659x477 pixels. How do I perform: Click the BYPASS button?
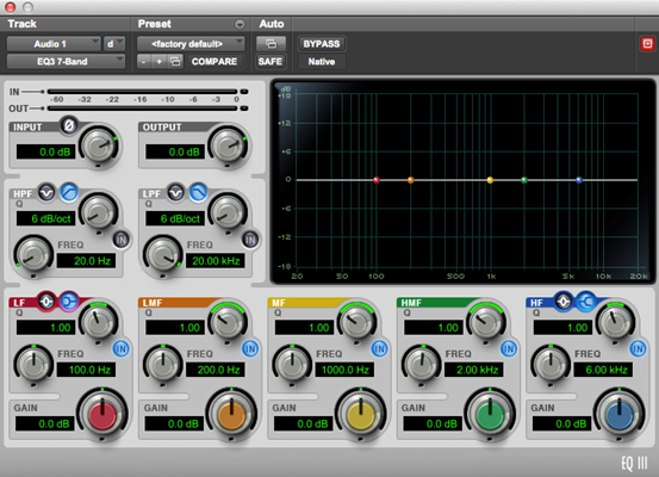pyautogui.click(x=321, y=44)
